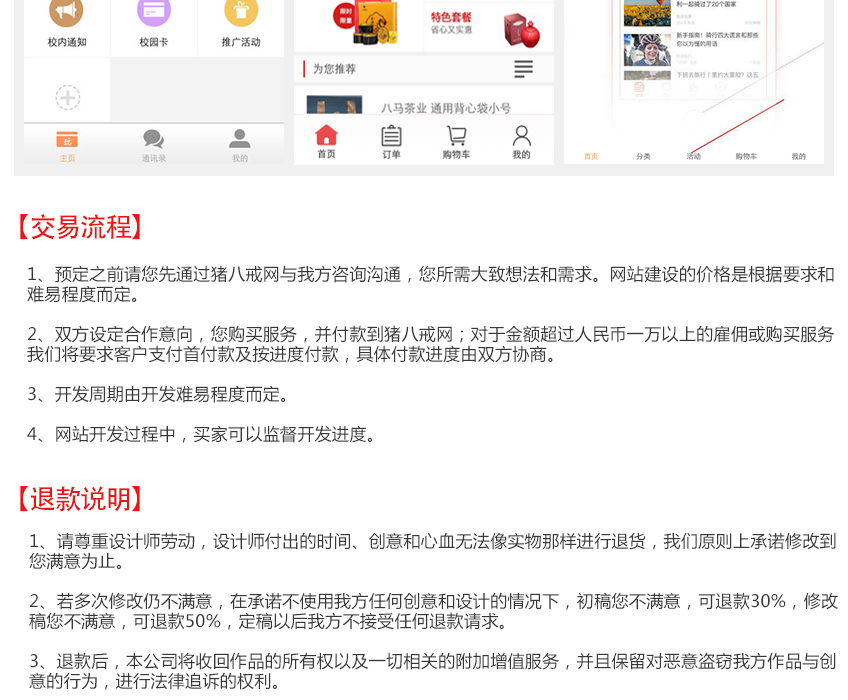
Task: Tap the purple 校园卡 card icon
Action: click(x=153, y=12)
